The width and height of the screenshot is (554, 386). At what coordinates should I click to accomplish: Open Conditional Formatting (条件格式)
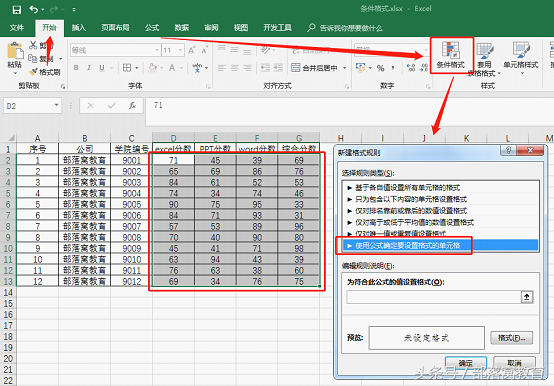click(451, 55)
